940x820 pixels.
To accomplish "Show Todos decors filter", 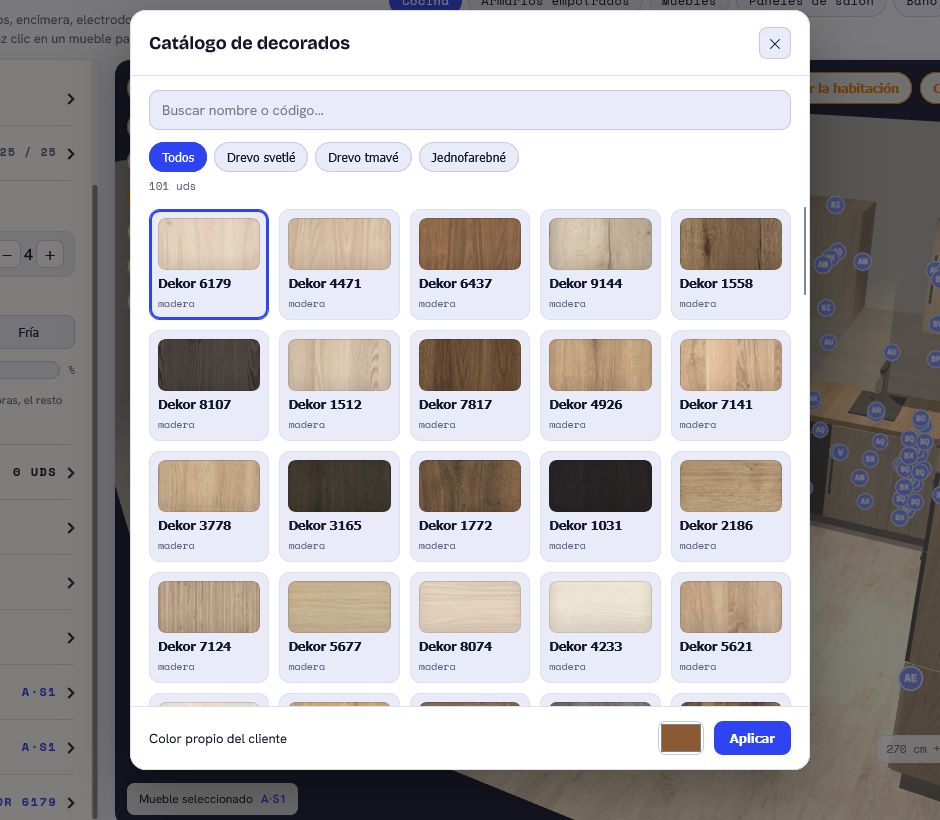I will 178,157.
